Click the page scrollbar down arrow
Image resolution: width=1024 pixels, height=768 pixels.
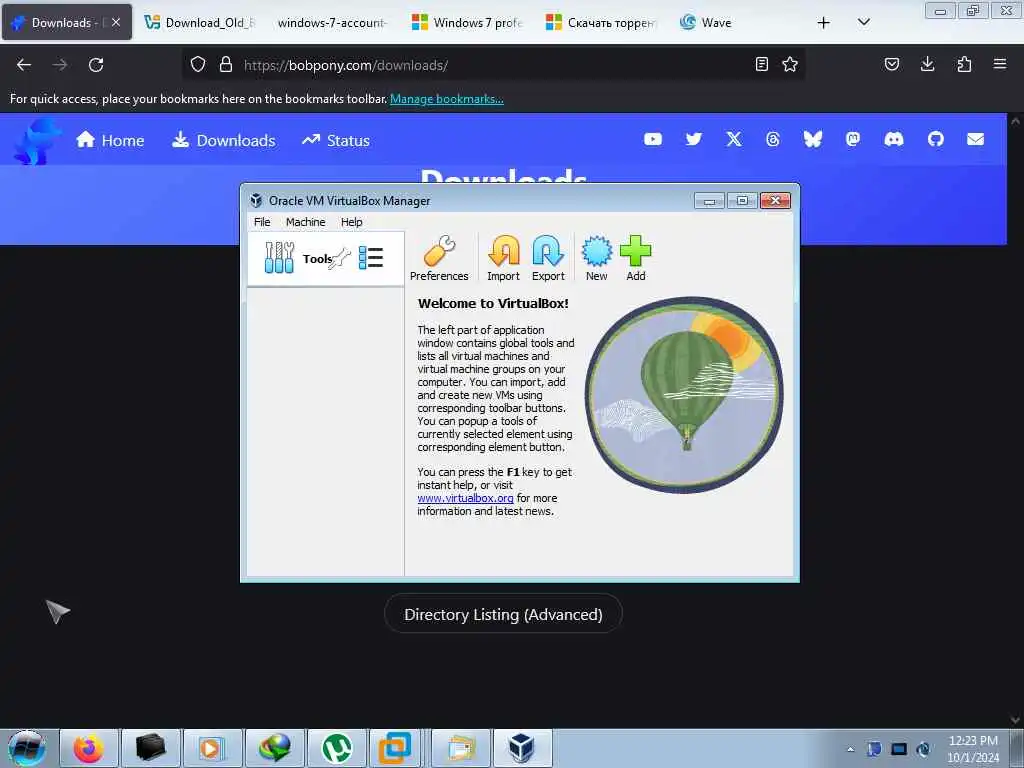pyautogui.click(x=1016, y=720)
